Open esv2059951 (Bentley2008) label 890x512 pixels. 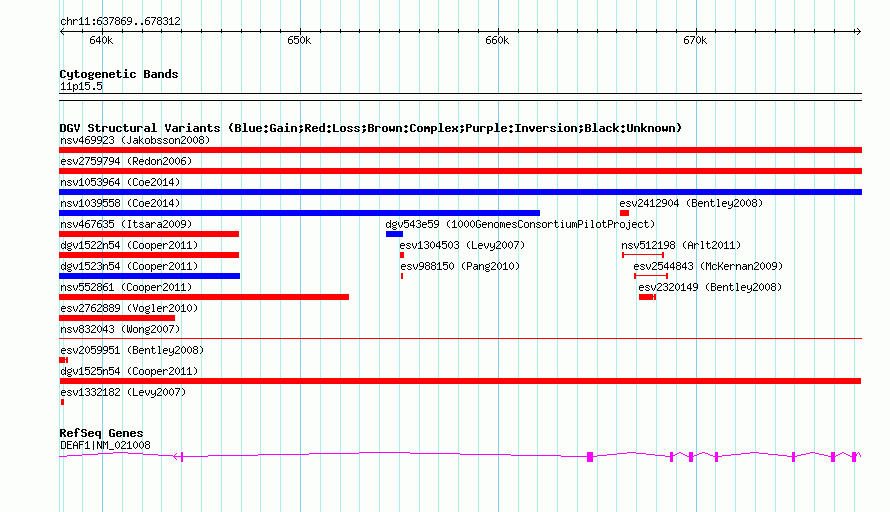coord(132,350)
